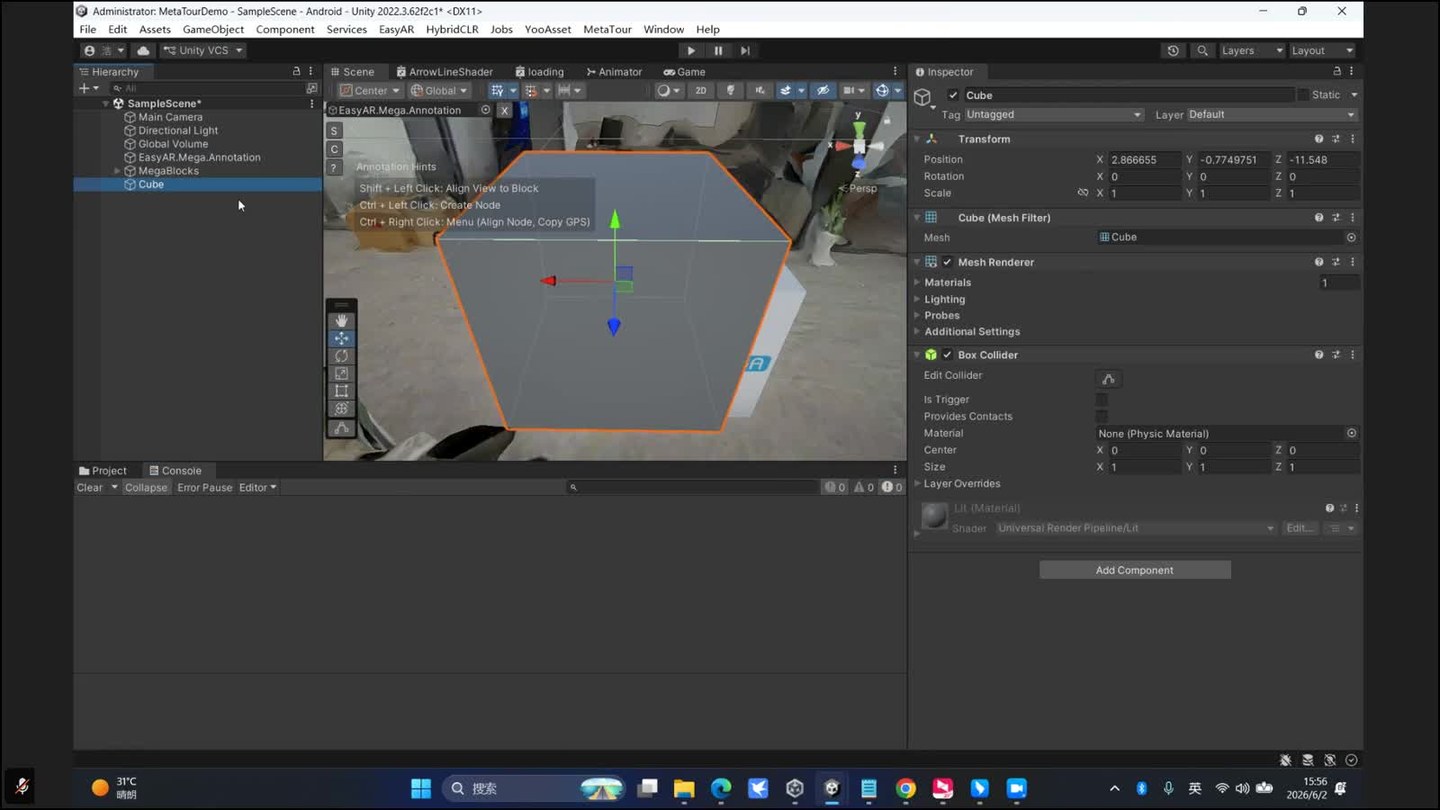The height and width of the screenshot is (810, 1440).
Task: Enable the Is Trigger checkbox
Action: pyautogui.click(x=1102, y=399)
